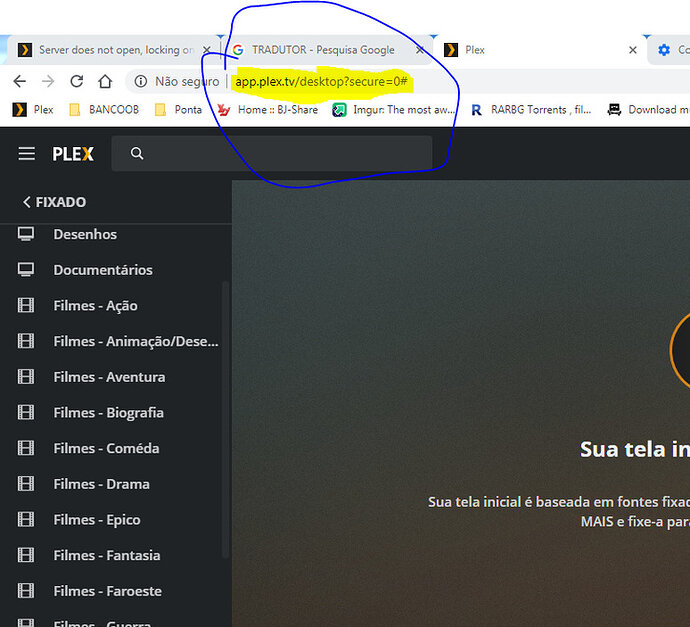Click the search magnifier icon
Screen dimensions: 690x627
point(137,153)
